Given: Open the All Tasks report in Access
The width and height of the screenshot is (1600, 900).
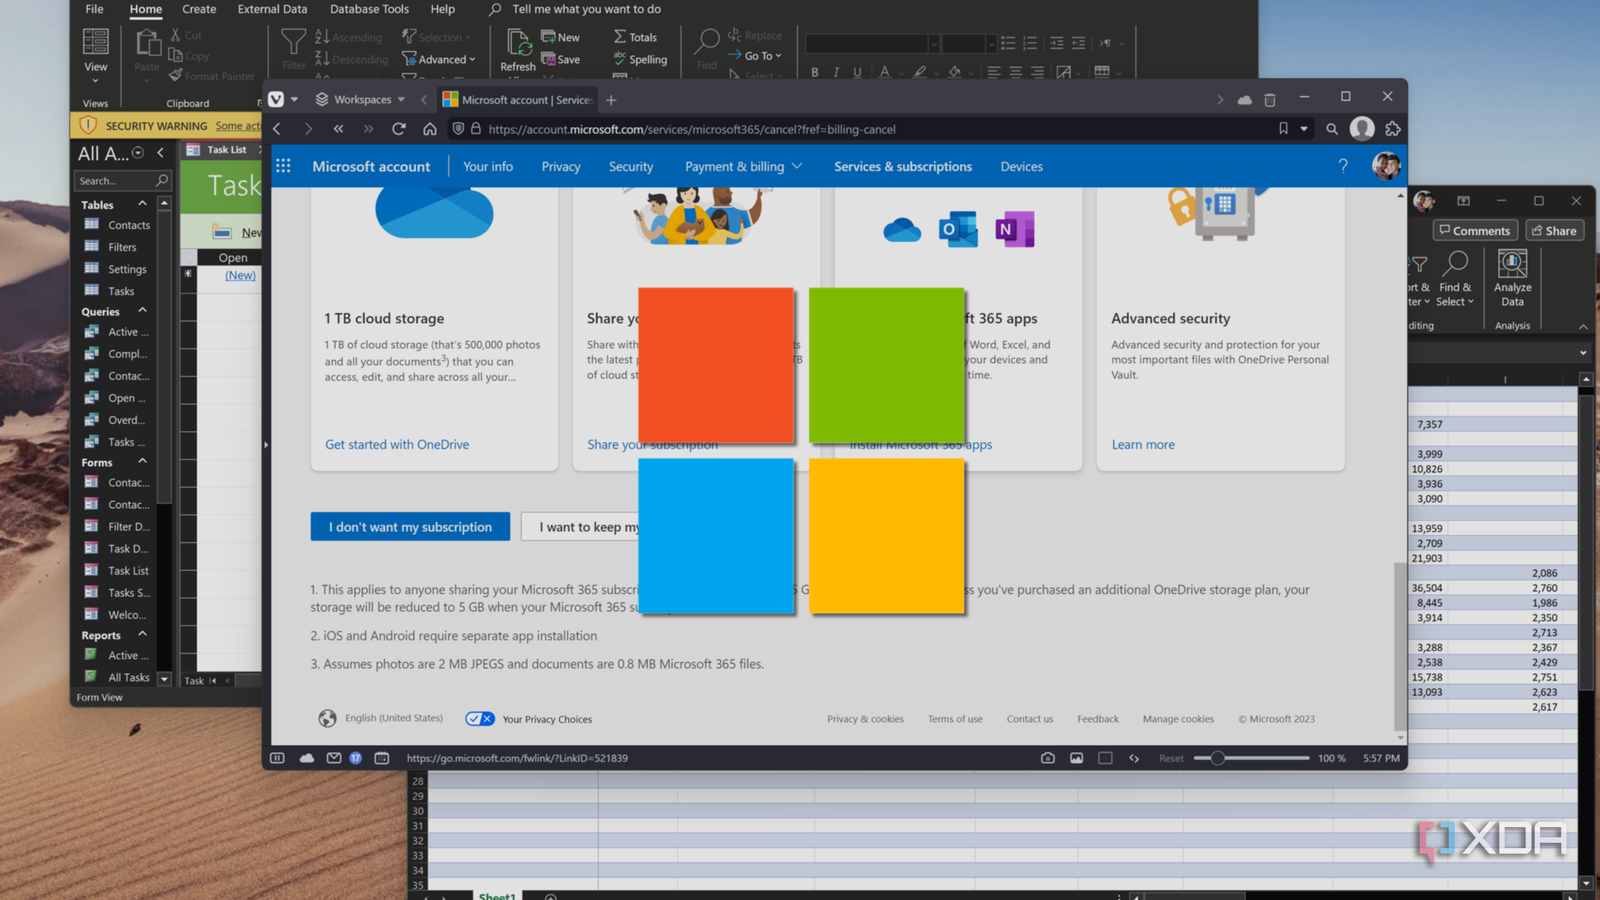Looking at the screenshot, I should click(x=118, y=677).
